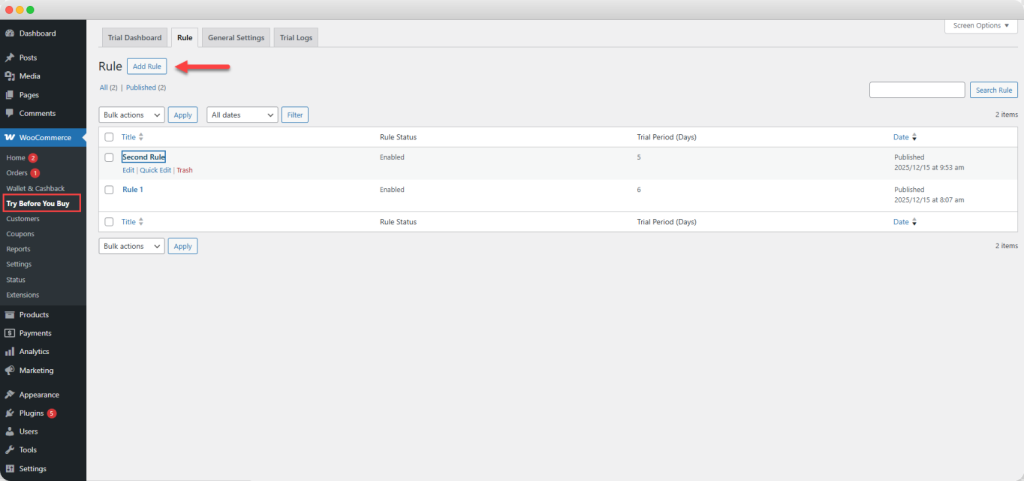The width and height of the screenshot is (1024, 481).
Task: Click the Media icon in sidebar
Action: [x=10, y=76]
